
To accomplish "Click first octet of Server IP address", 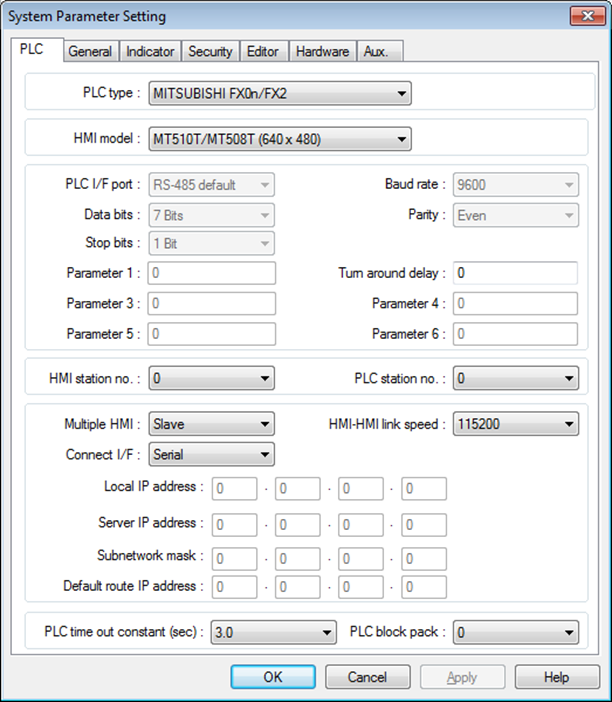I will (235, 525).
